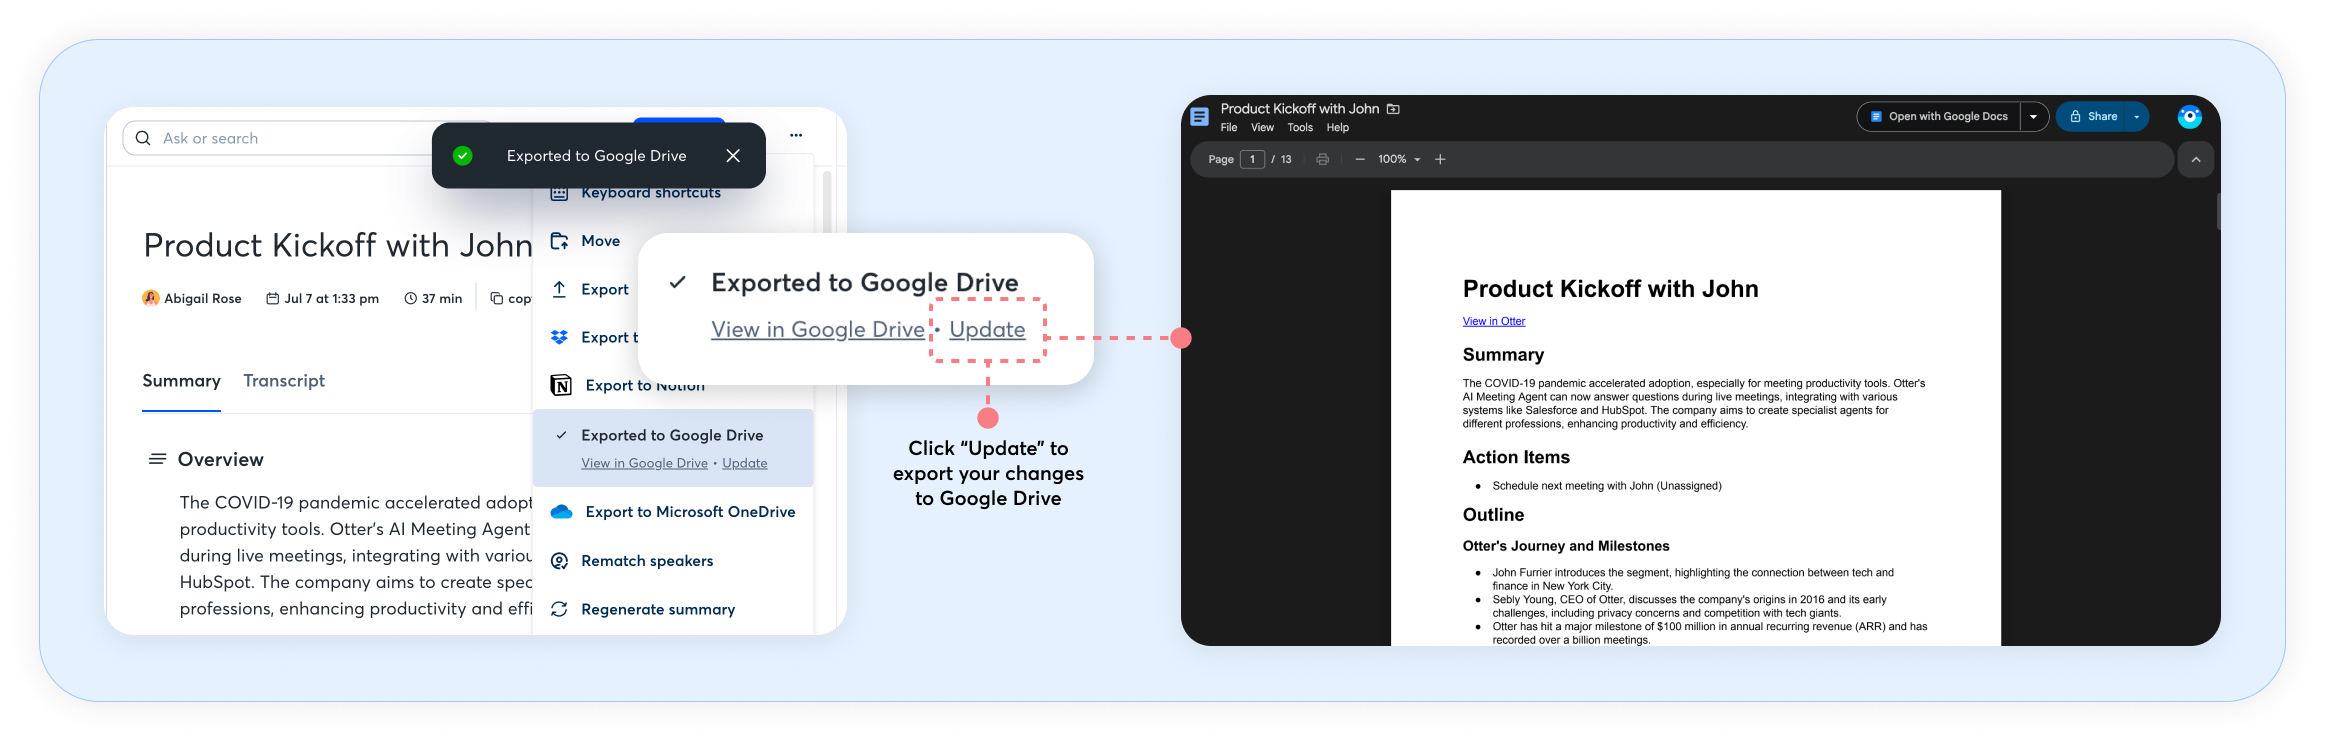Click Abigail Rose's avatar

(x=151, y=298)
